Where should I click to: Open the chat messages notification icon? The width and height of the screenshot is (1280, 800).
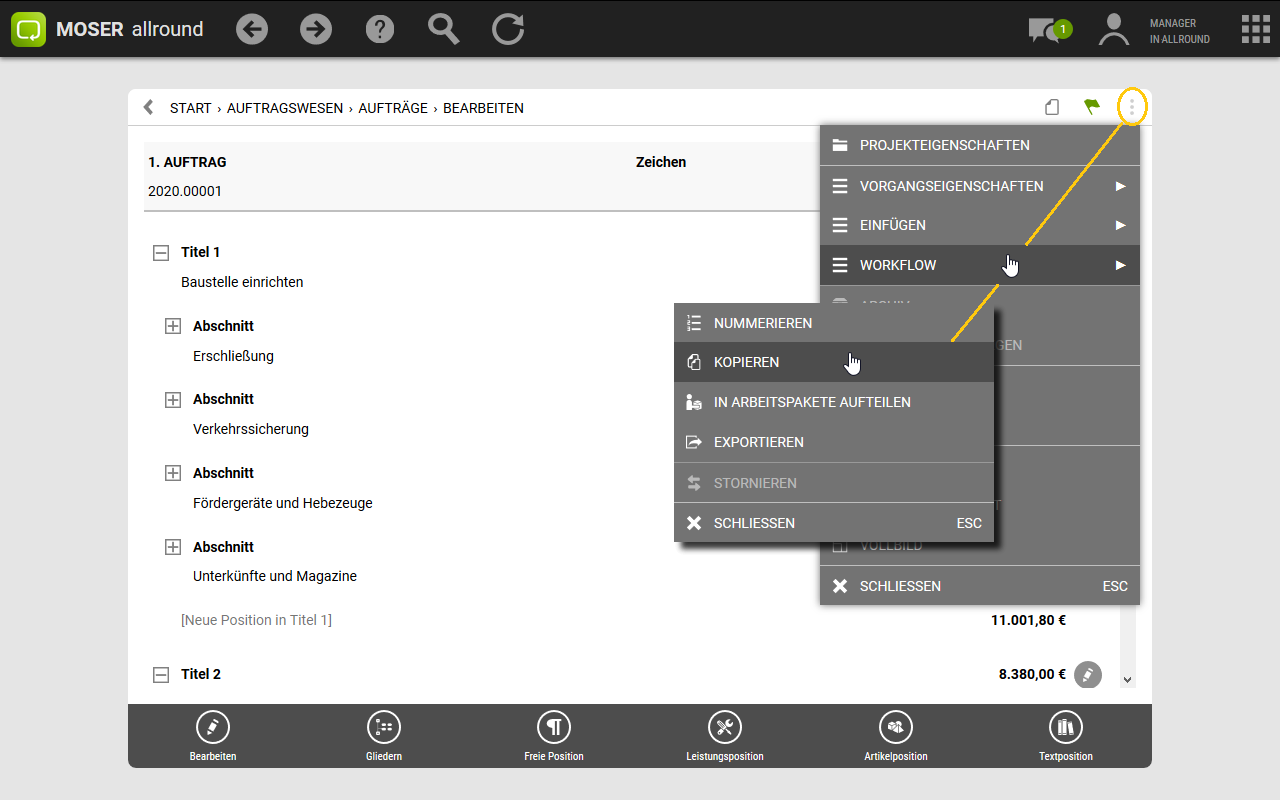1048,30
